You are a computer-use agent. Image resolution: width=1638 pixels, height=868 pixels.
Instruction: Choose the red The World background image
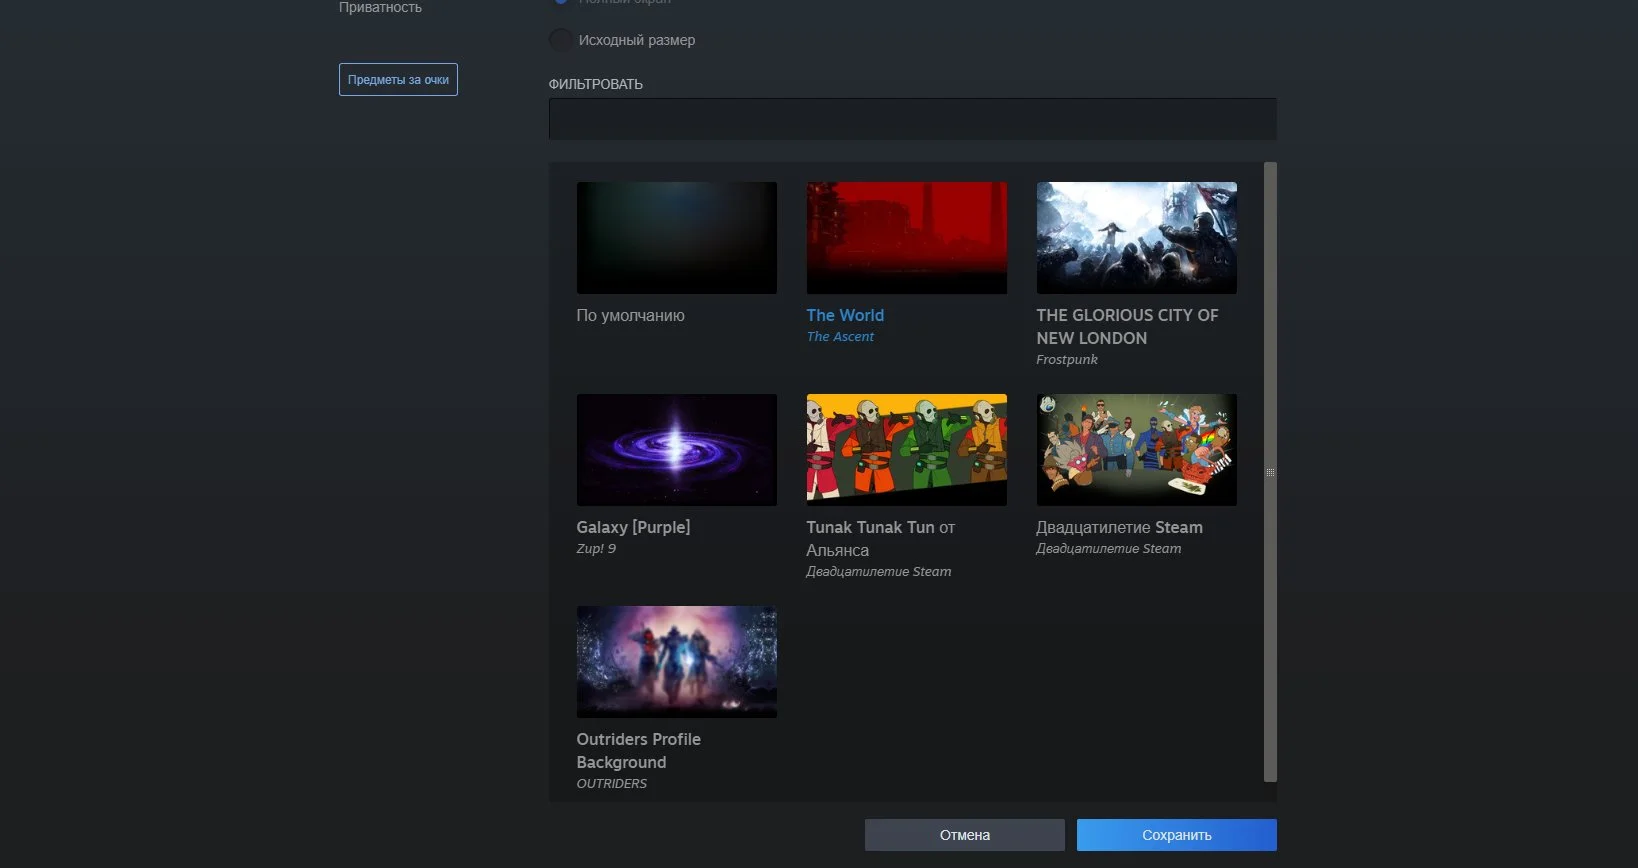(906, 238)
